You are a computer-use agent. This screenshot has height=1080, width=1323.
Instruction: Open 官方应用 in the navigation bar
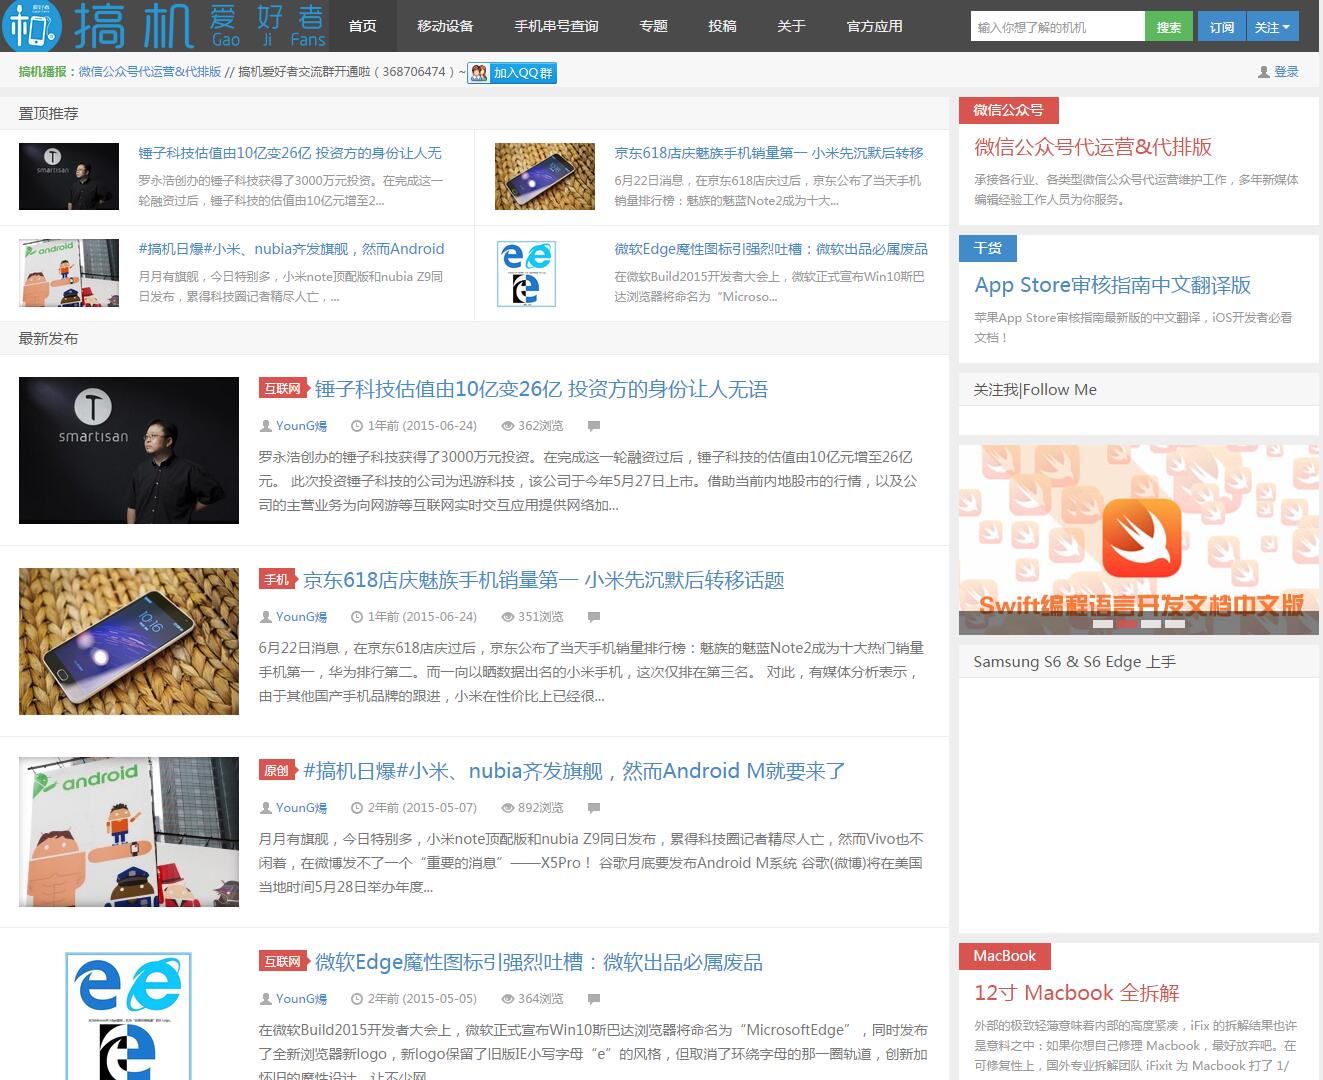pyautogui.click(x=875, y=26)
